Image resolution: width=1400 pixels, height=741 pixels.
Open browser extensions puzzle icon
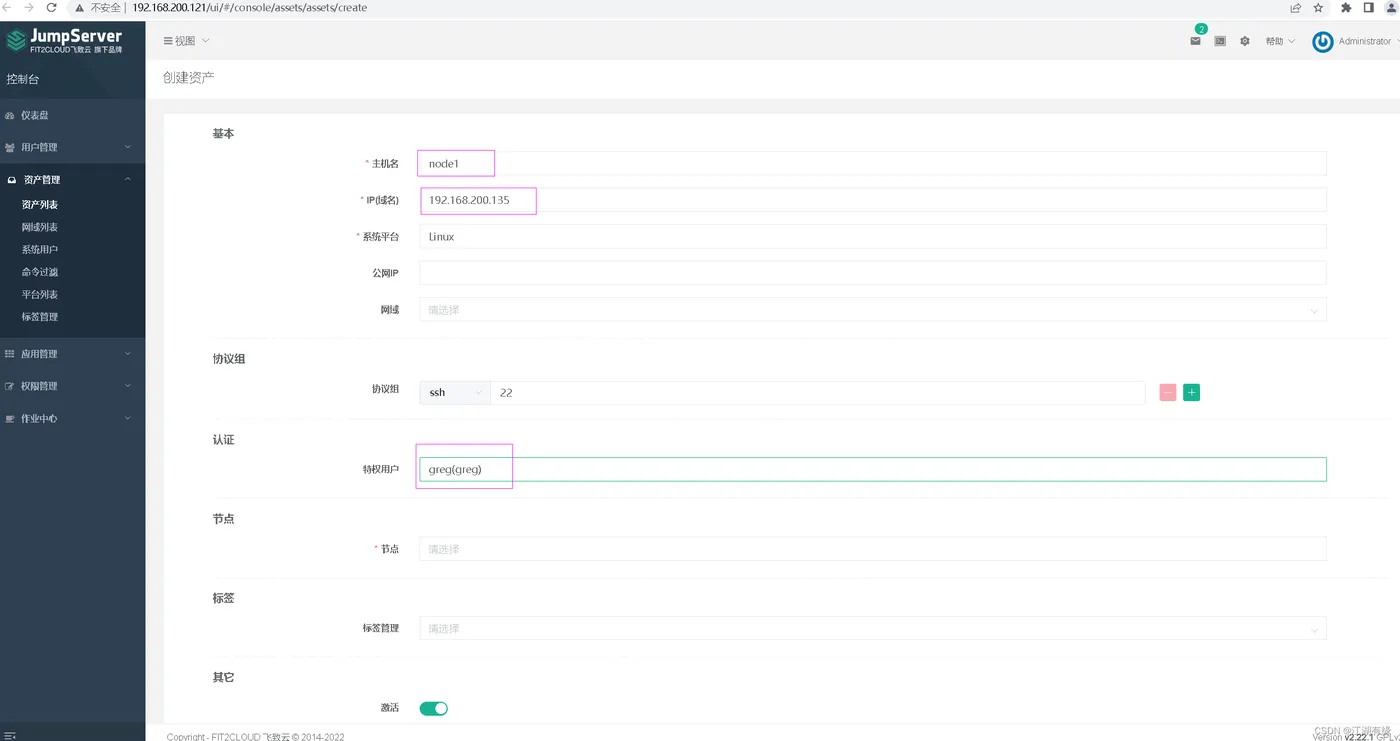1346,7
